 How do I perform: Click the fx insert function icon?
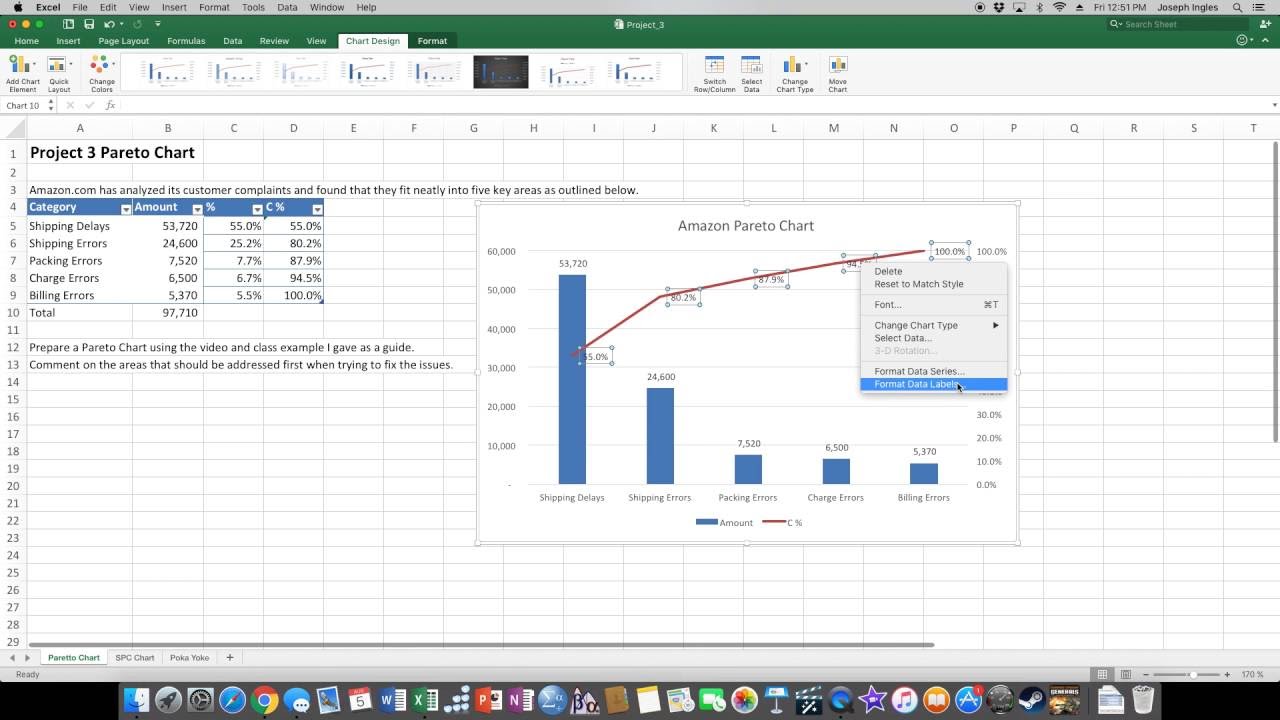110,105
